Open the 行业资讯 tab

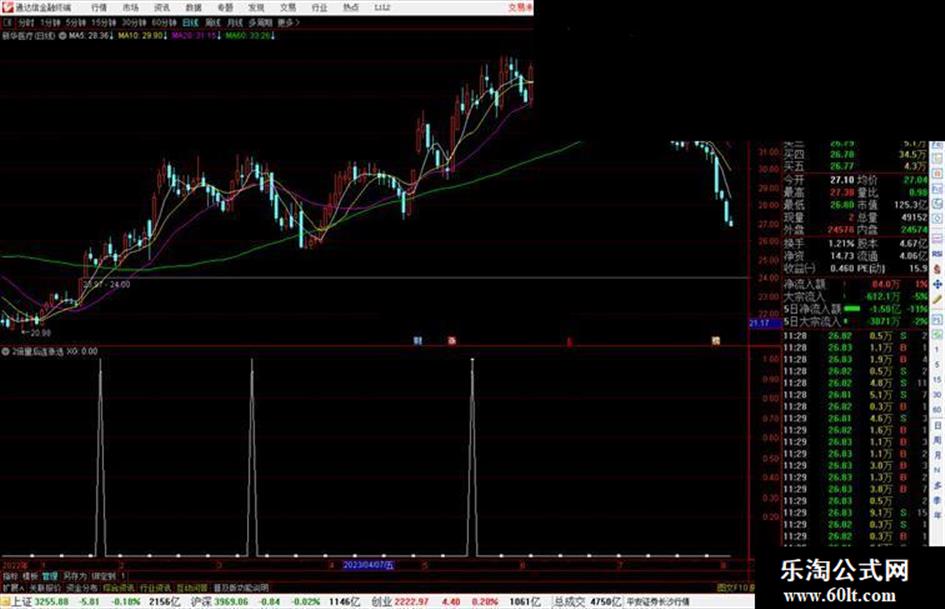(x=155, y=587)
